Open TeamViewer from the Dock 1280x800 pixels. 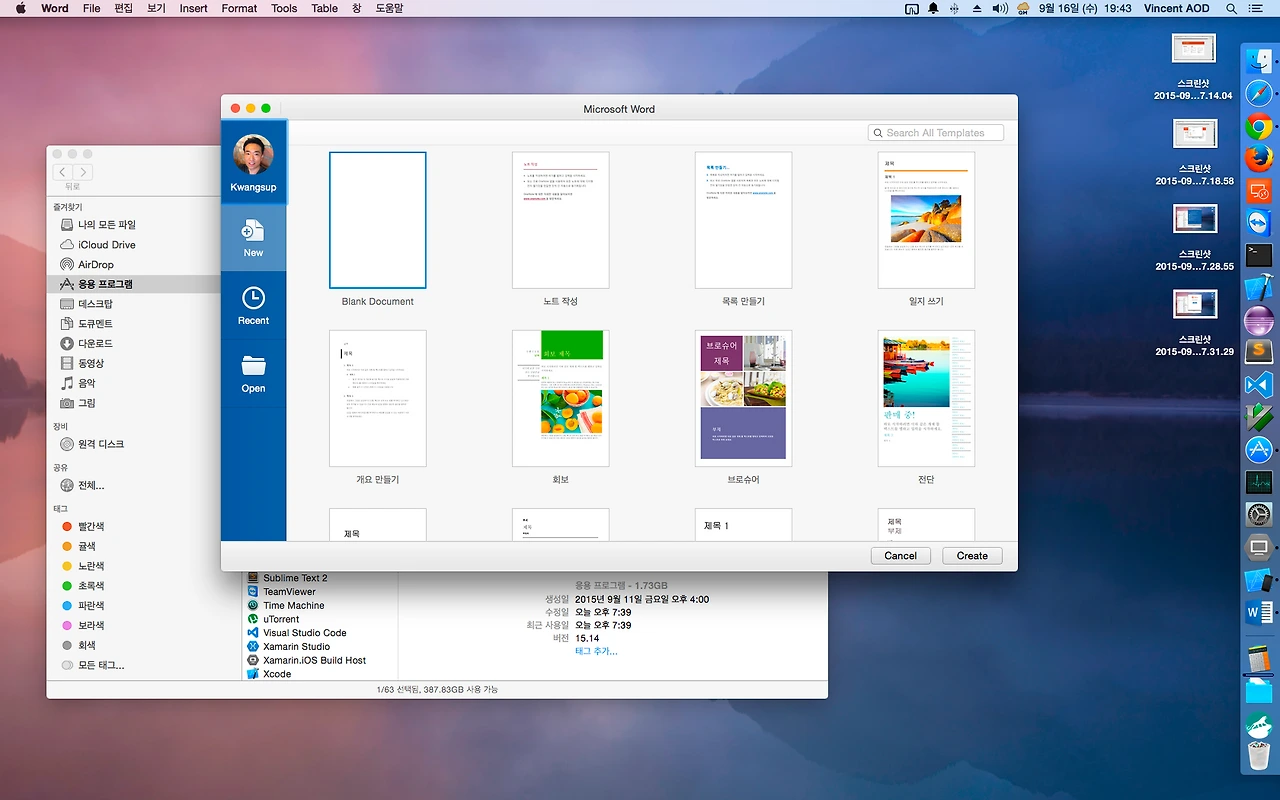(x=1258, y=223)
